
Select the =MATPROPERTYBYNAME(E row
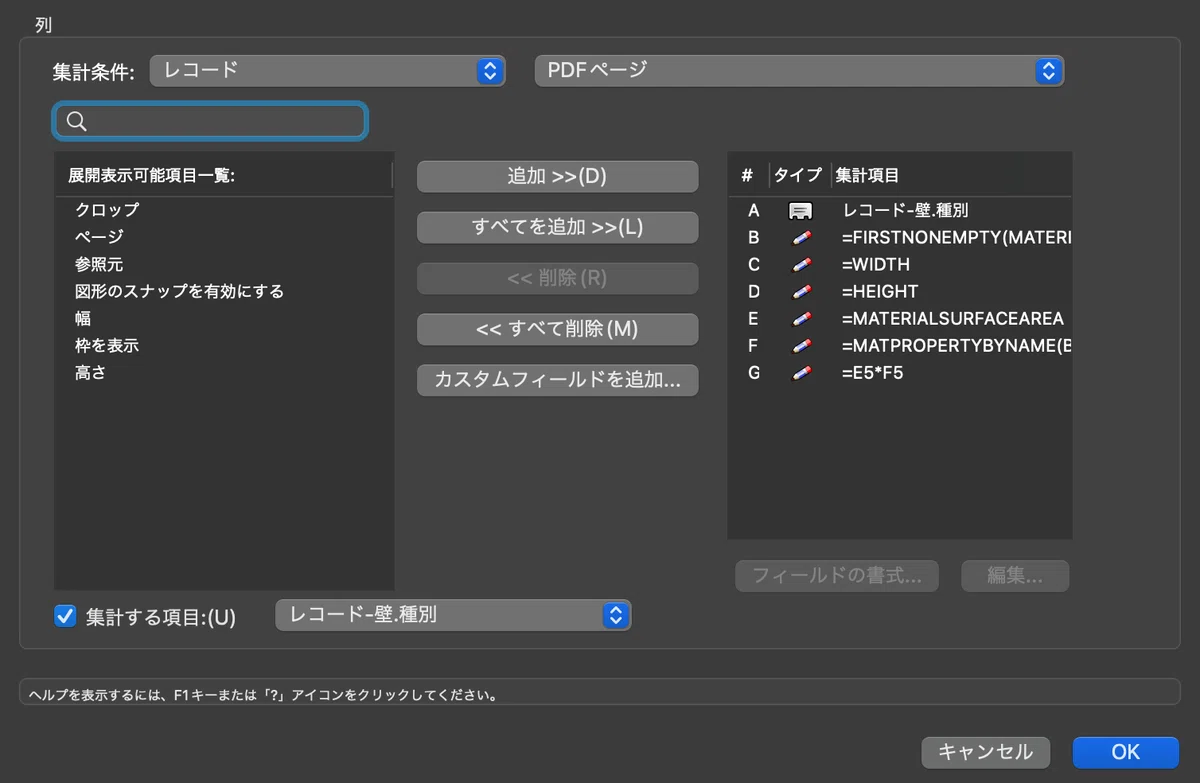(x=900, y=346)
